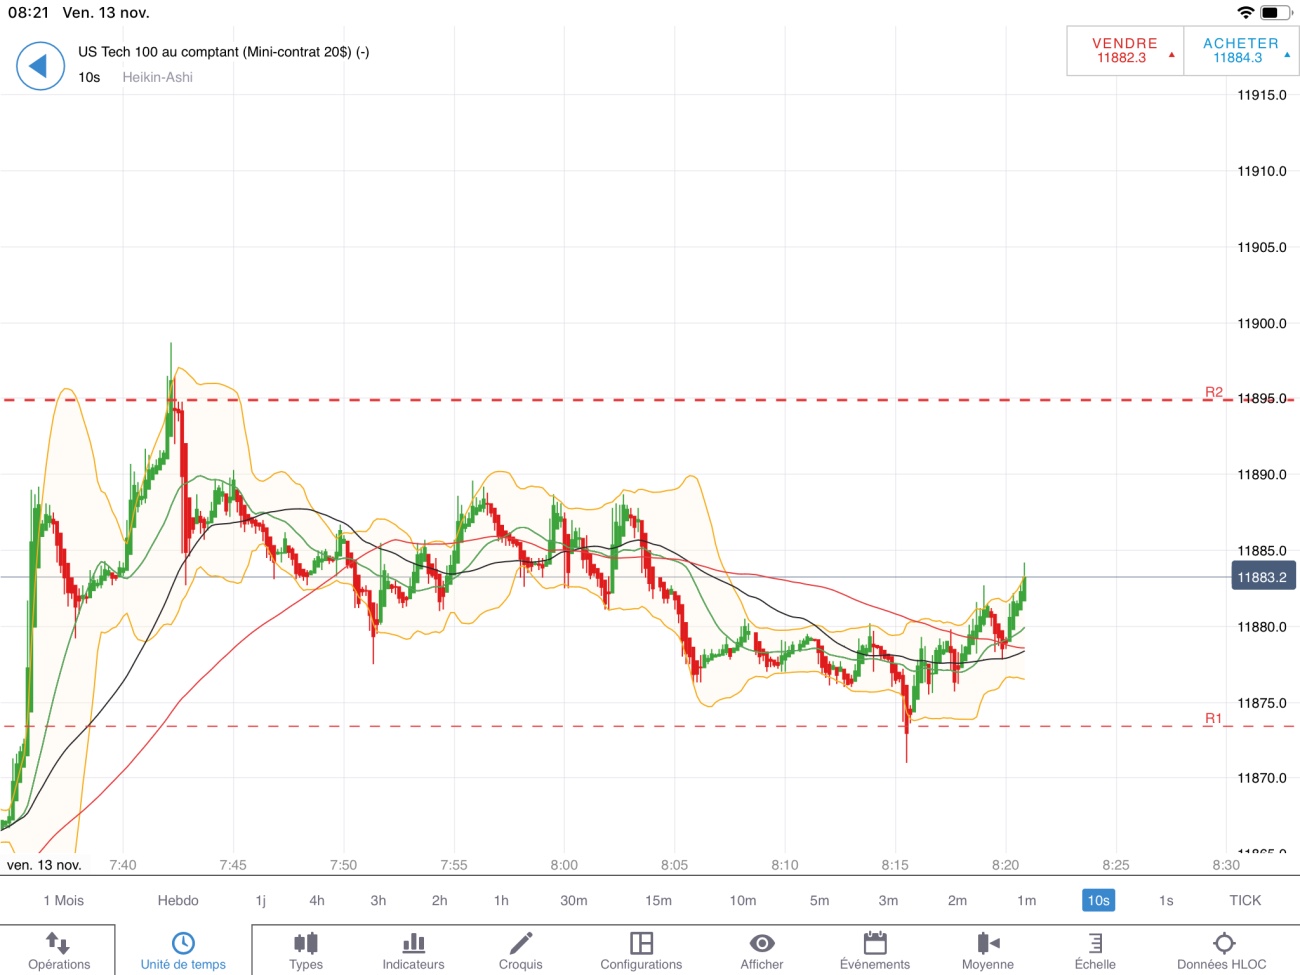Tap the blue back arrow button
1300x975 pixels.
40,66
